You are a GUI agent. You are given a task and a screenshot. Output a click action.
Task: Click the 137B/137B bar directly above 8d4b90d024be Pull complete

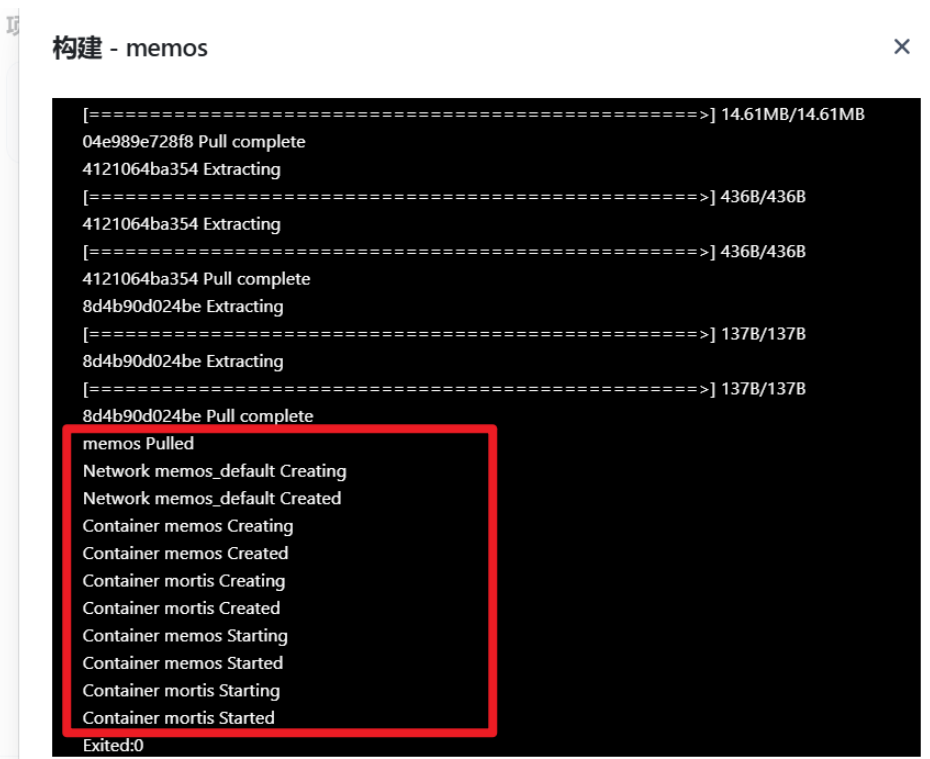(x=444, y=389)
